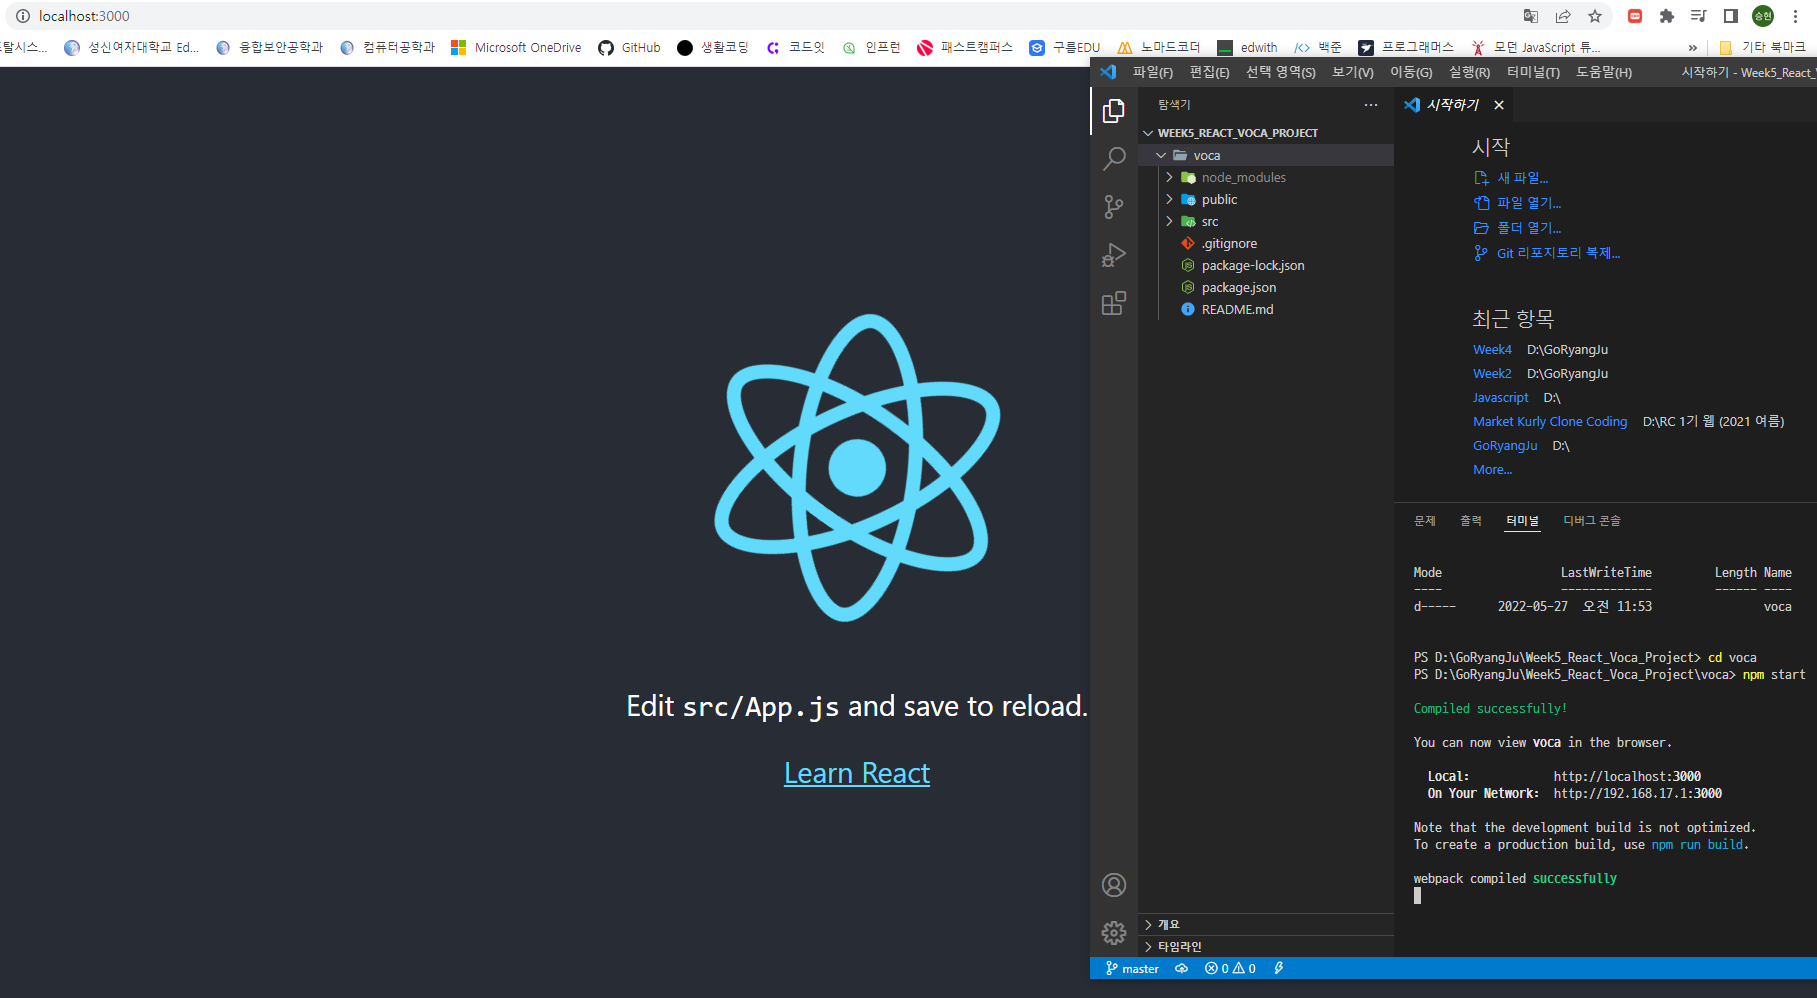Screen dimensions: 1817x998
Task: Click the Chrome share page icon
Action: coord(1563,16)
